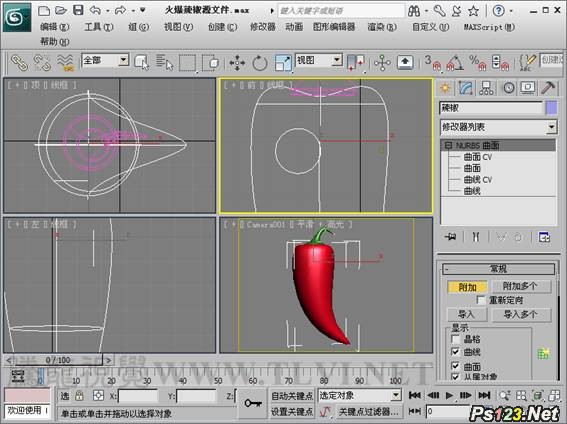Click the 导入多个 button

[x=520, y=314]
